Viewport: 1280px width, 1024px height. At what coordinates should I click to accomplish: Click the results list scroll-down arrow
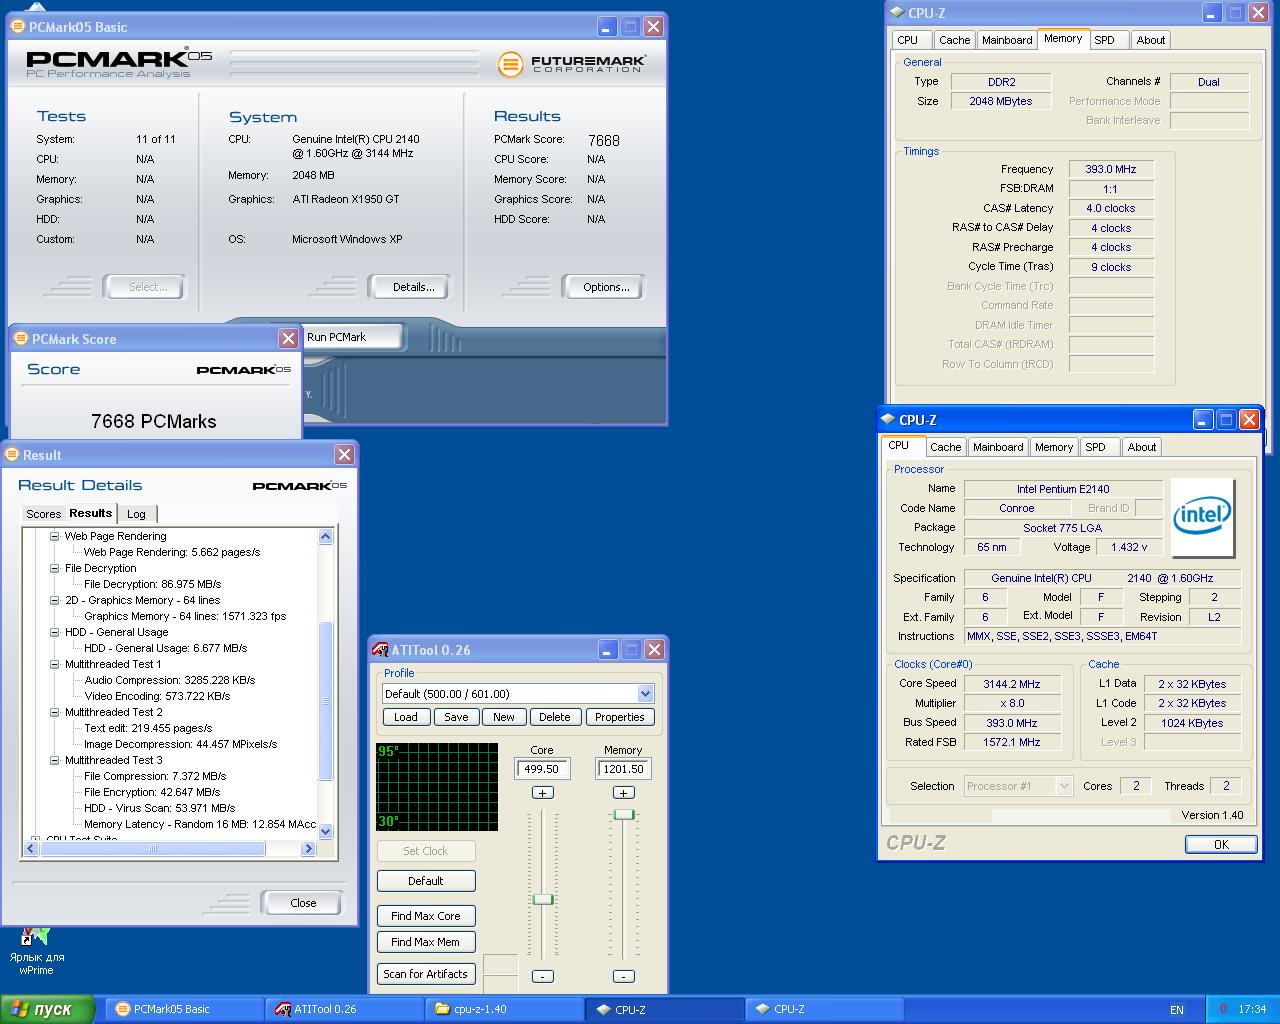click(325, 831)
